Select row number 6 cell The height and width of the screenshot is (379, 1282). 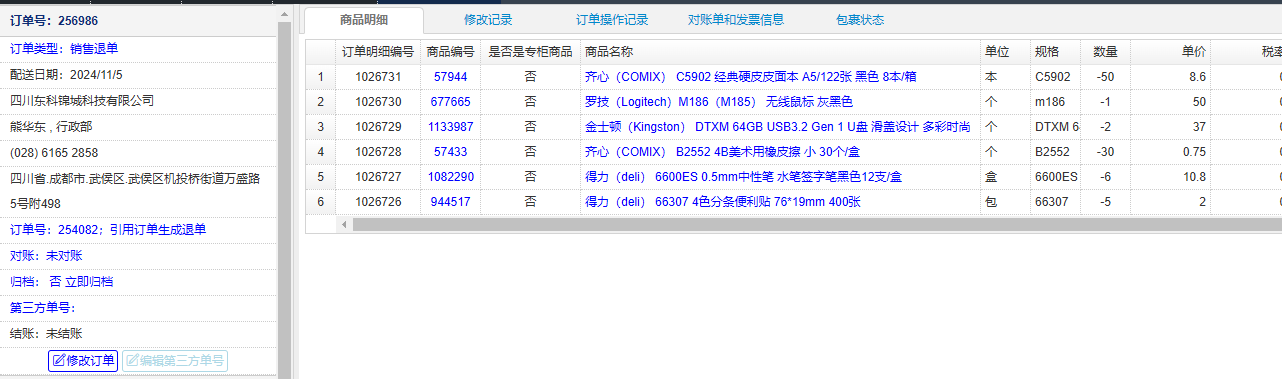[320, 202]
